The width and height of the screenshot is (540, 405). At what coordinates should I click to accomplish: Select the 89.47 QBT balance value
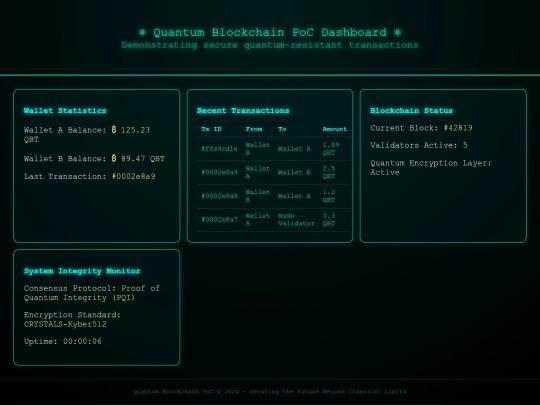tap(143, 159)
